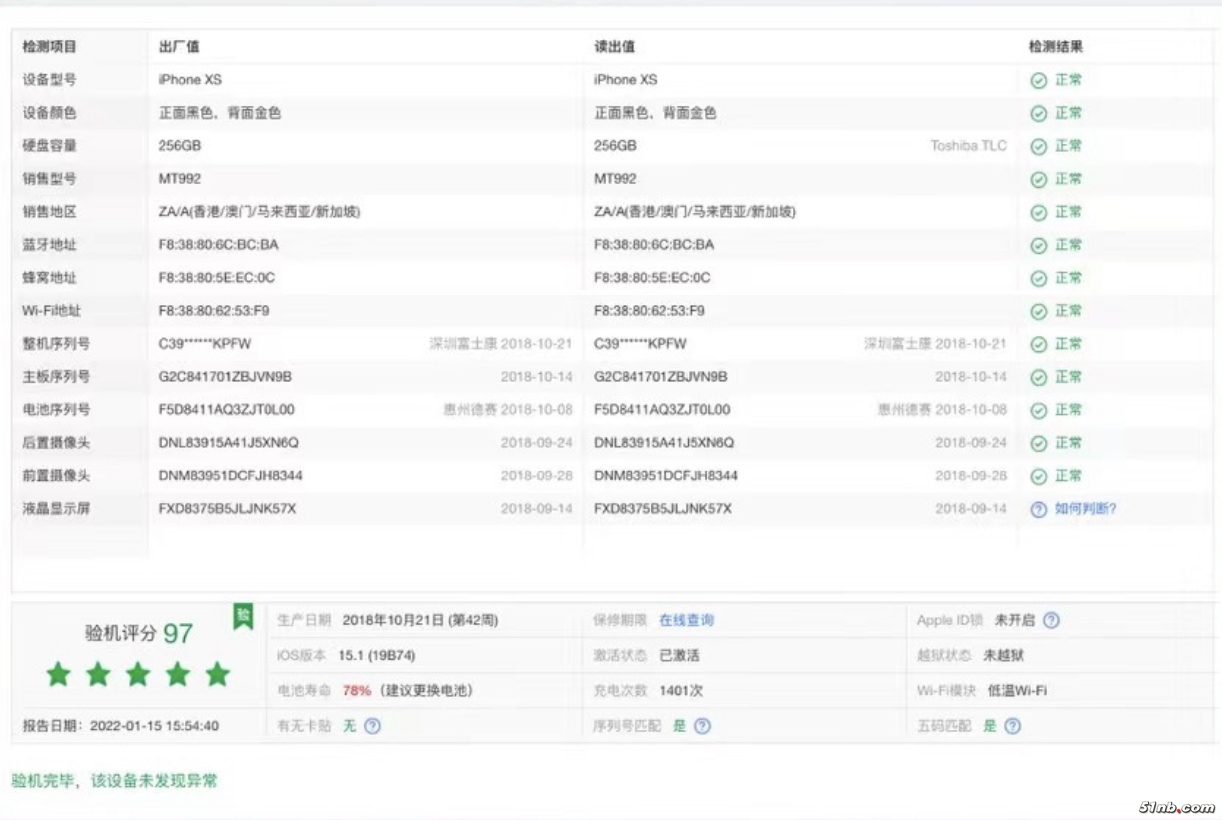Click the help icon beside 五码匹配
The width and height of the screenshot is (1222, 820).
pos(1012,726)
